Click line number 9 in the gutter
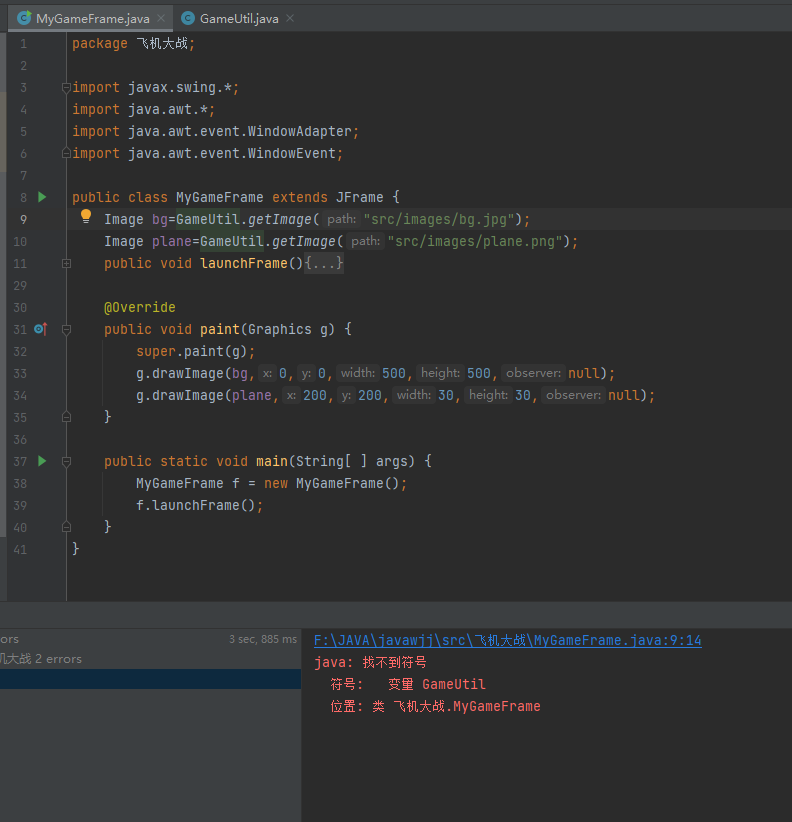The height and width of the screenshot is (822, 792). pyautogui.click(x=23, y=219)
